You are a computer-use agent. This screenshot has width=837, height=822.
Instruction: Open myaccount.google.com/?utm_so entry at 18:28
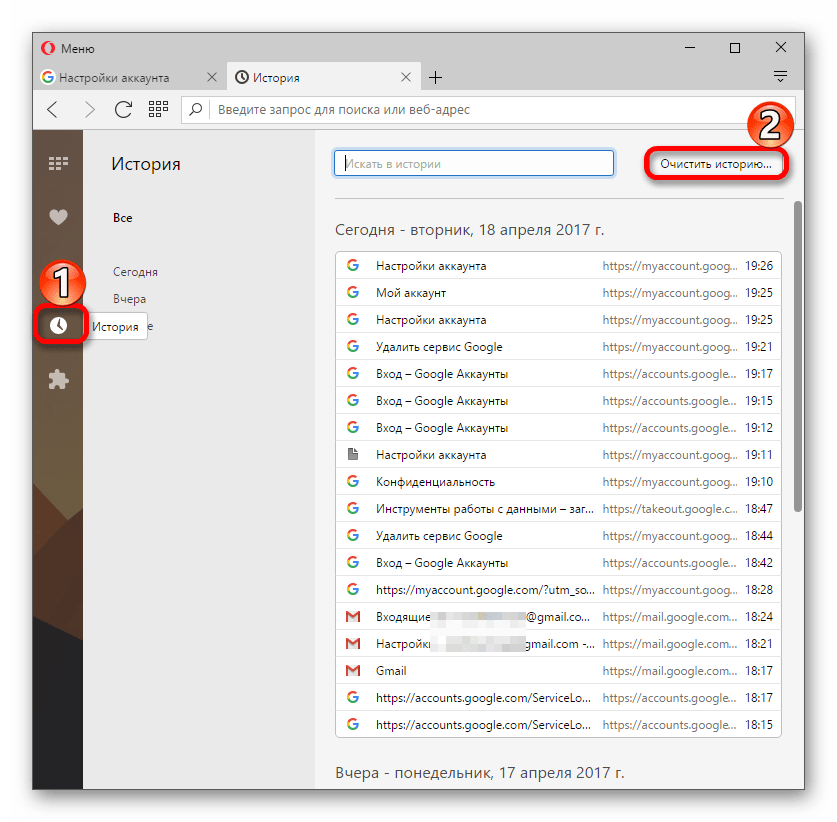click(x=558, y=590)
